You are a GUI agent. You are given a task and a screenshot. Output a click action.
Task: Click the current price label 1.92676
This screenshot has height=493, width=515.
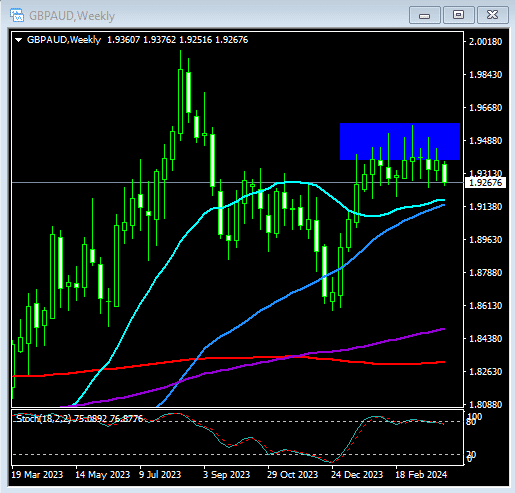click(485, 183)
